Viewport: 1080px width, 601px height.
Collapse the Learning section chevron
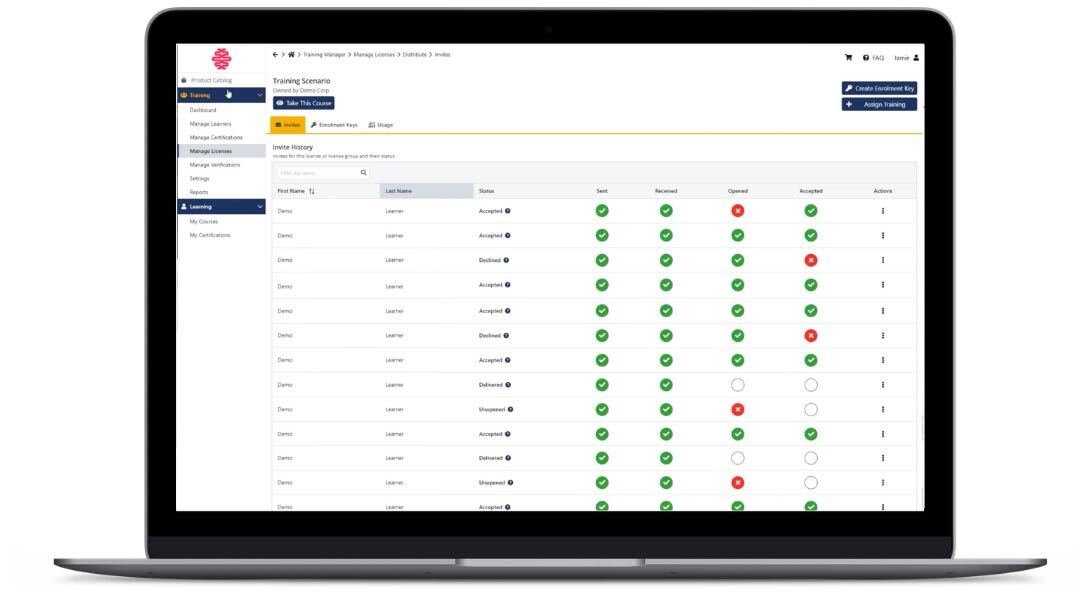260,207
